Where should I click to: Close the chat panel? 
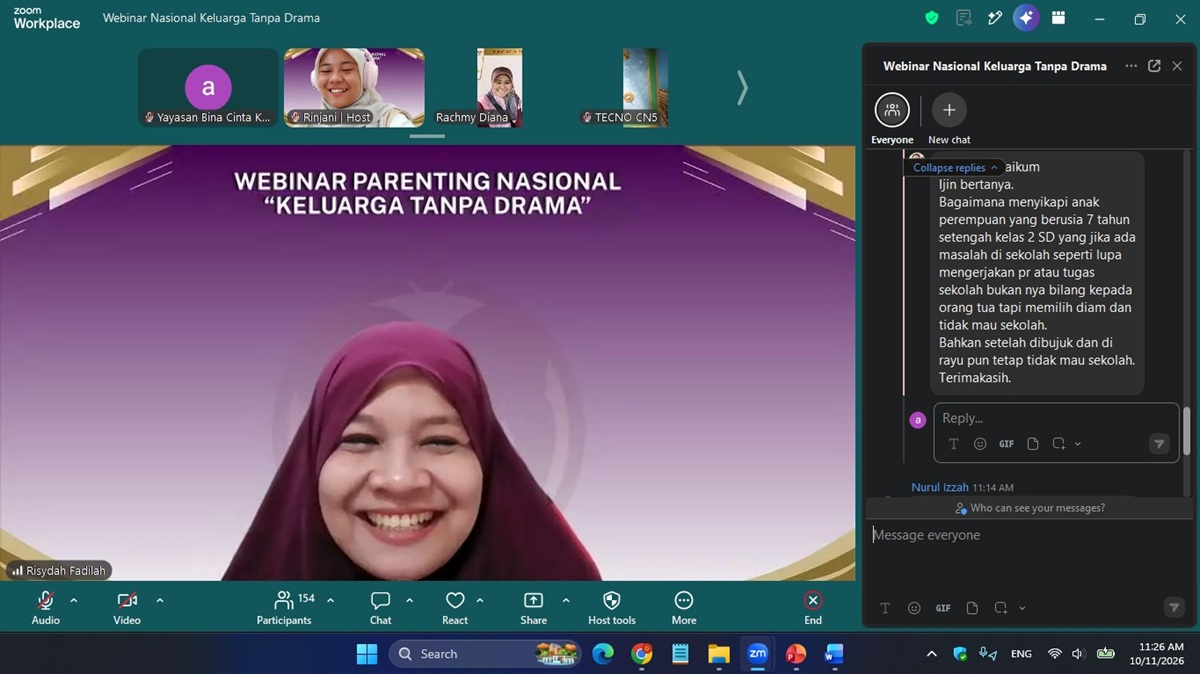click(x=1177, y=66)
